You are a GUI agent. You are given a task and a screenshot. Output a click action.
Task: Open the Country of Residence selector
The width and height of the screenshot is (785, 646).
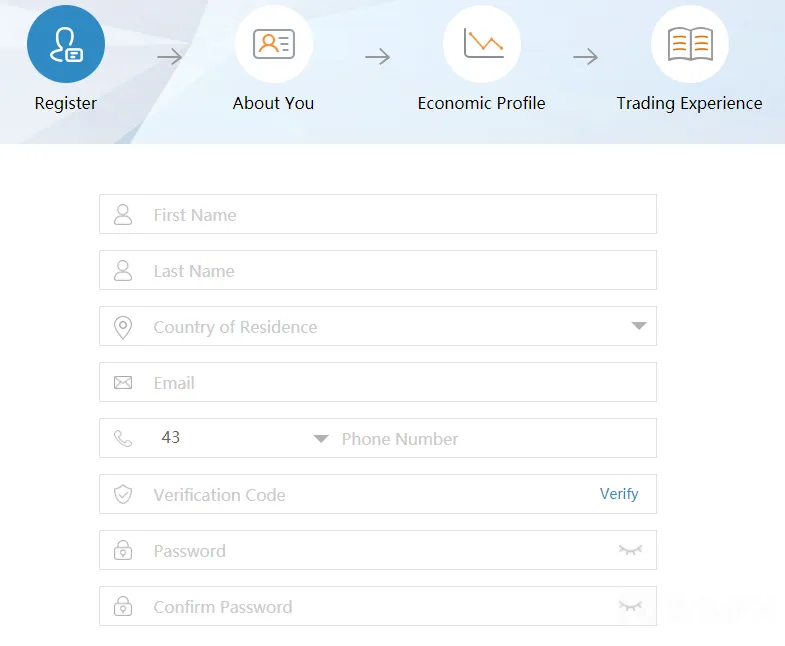(378, 326)
